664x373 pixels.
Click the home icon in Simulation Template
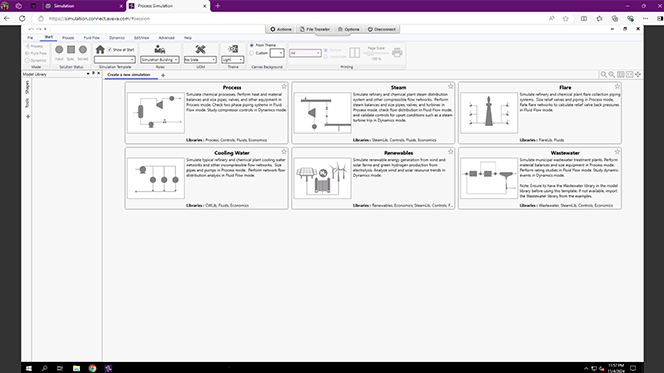point(100,50)
